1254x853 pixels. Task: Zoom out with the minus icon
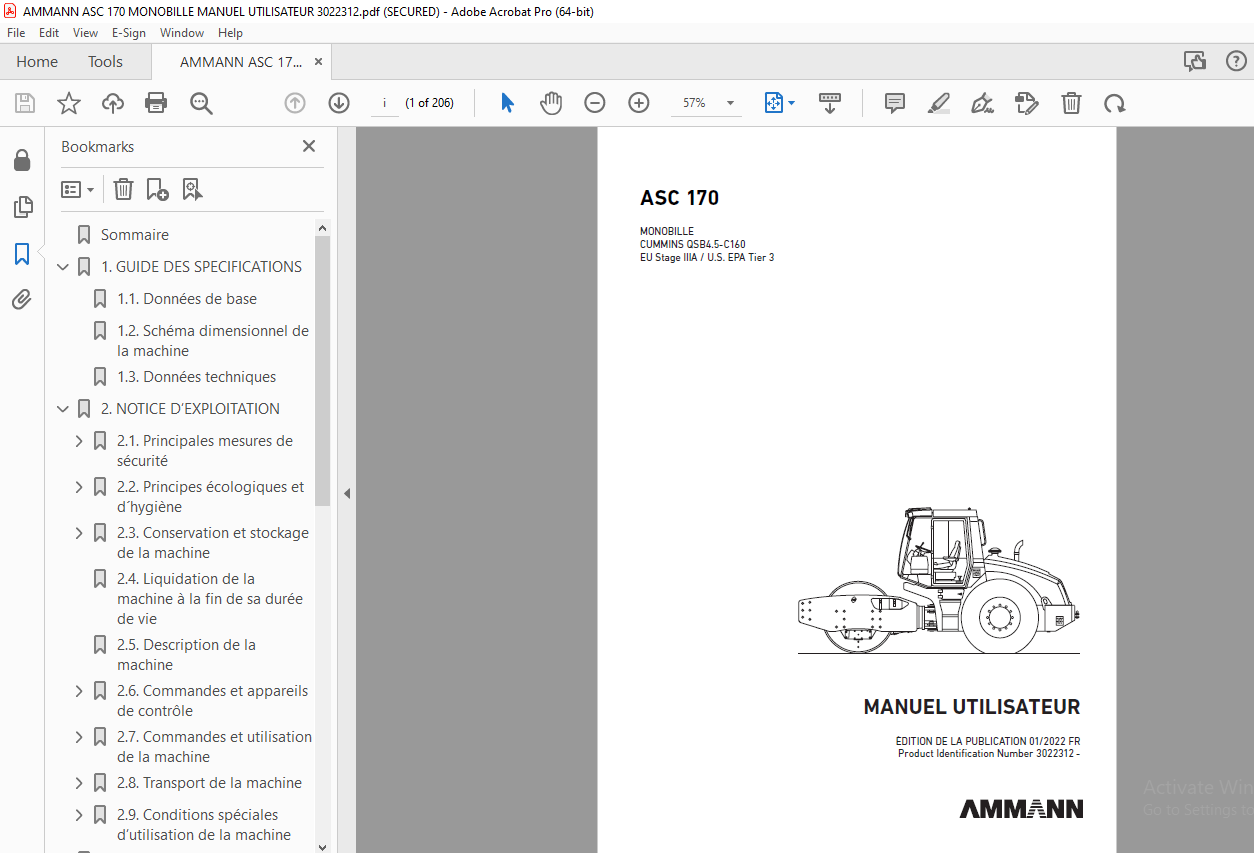pos(595,103)
